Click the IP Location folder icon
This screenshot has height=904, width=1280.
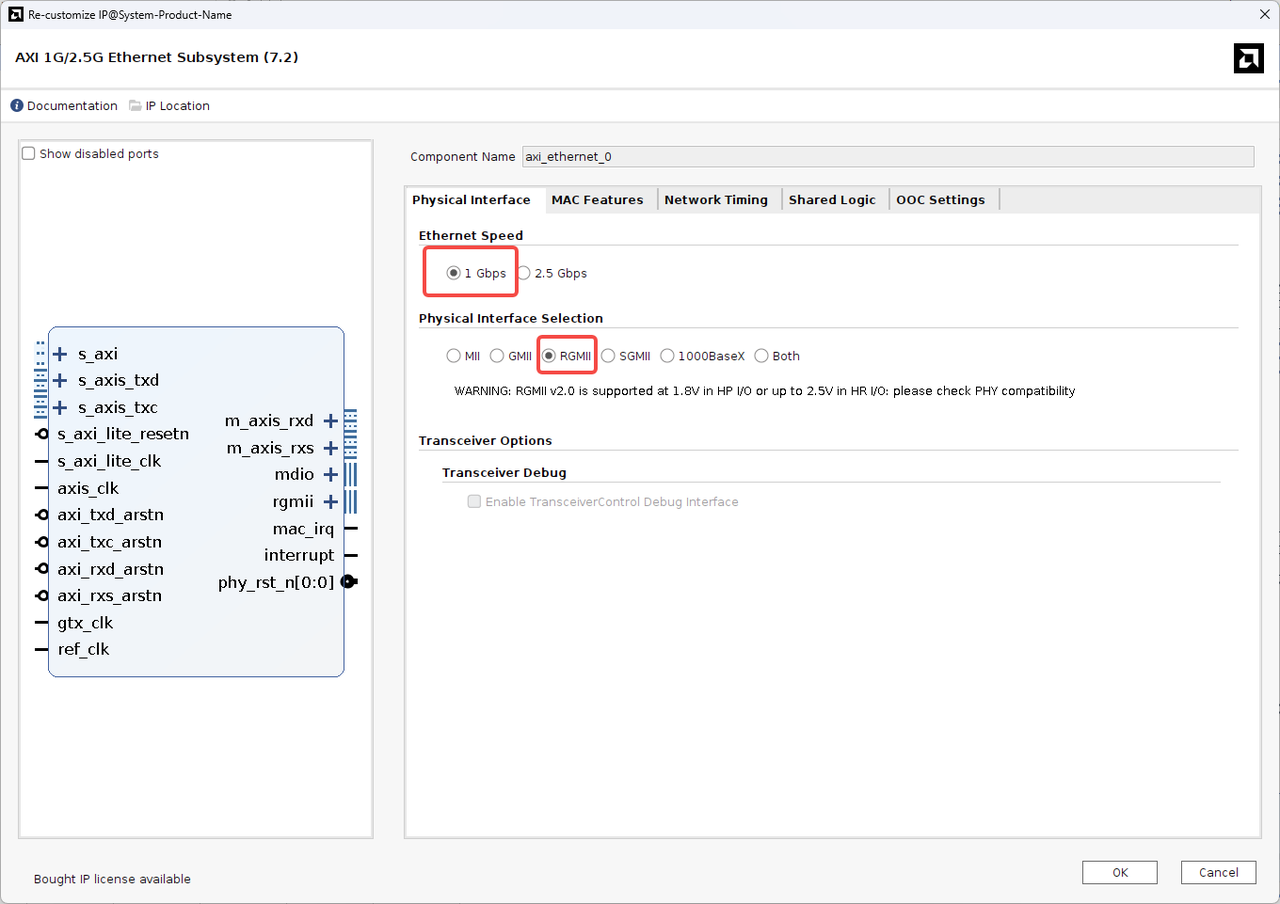[x=137, y=106]
